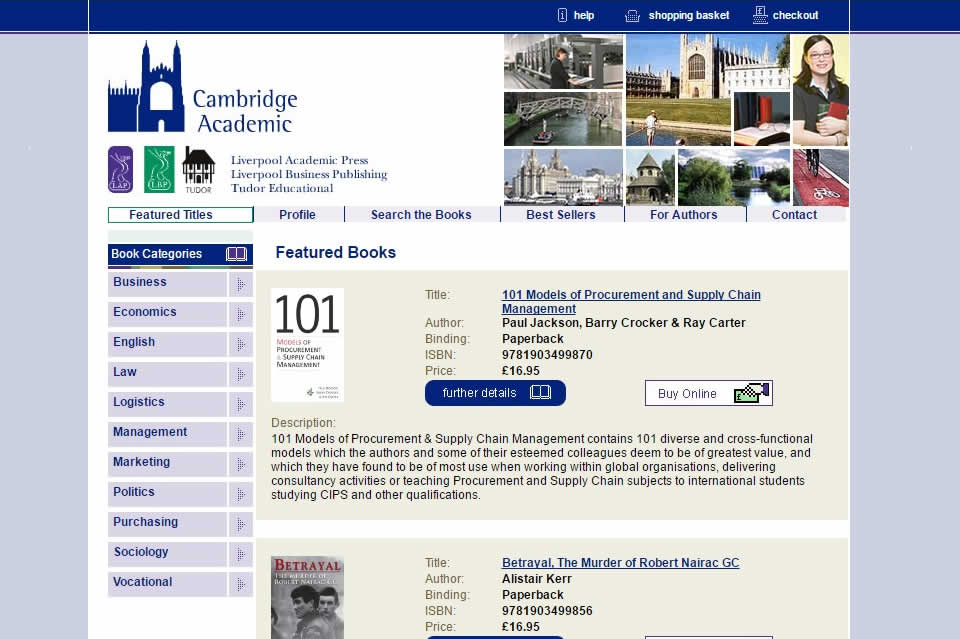Select the Management category
The height and width of the screenshot is (639, 960).
[x=167, y=434]
